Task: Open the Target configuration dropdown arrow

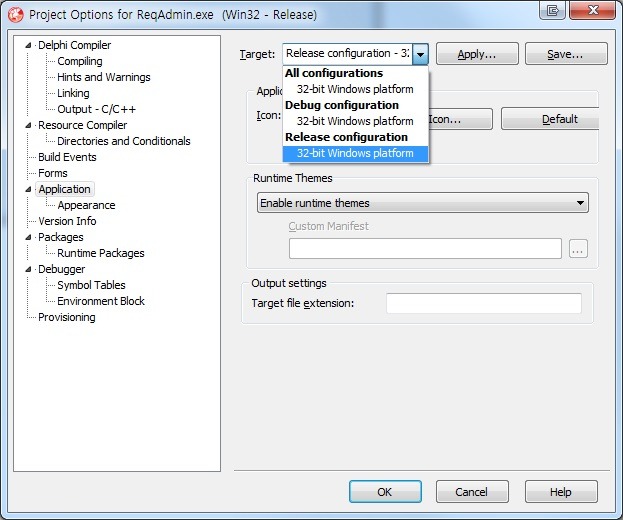Action: tap(421, 54)
